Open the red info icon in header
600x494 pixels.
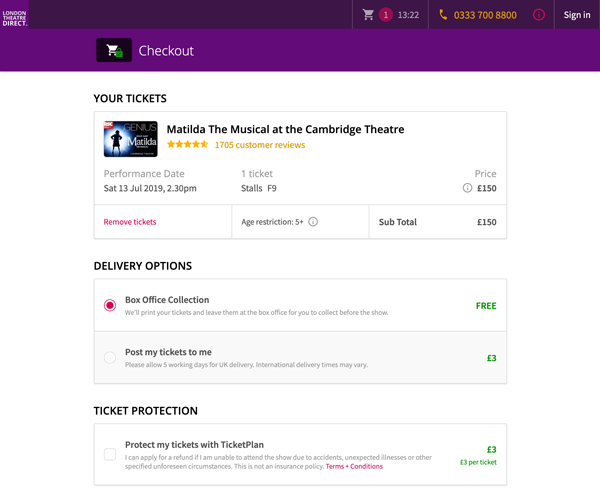tap(539, 15)
